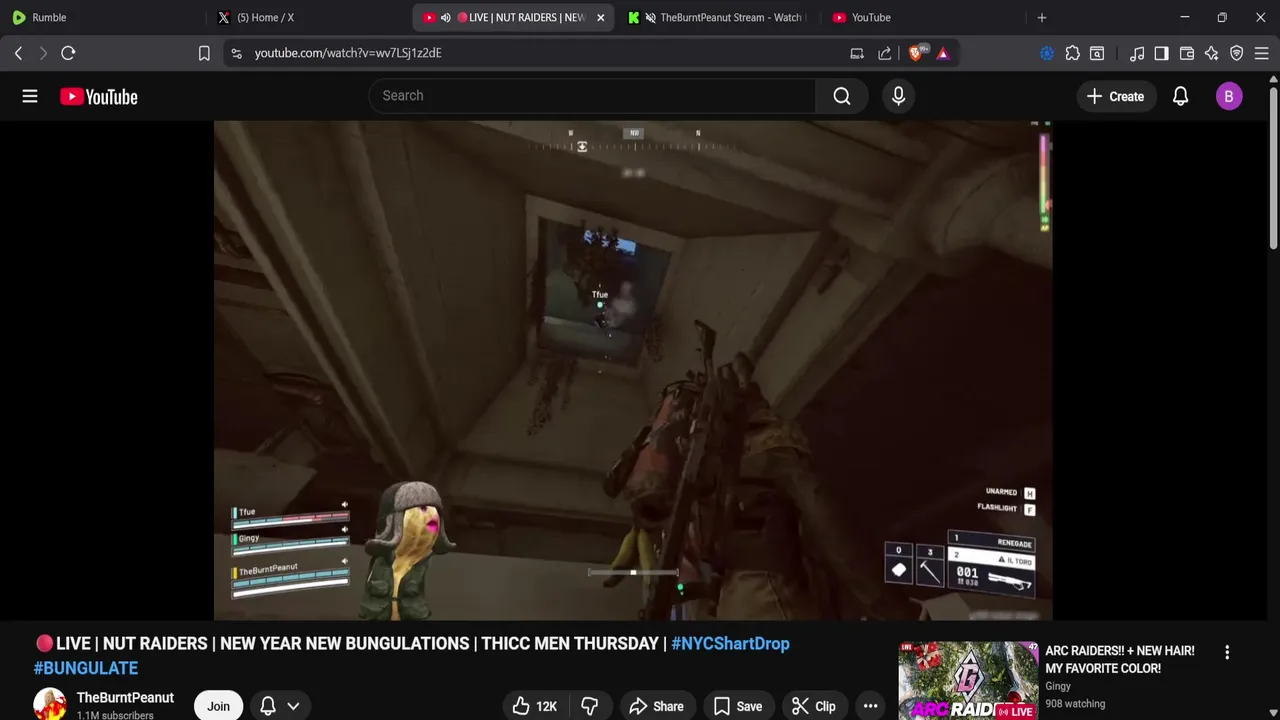Open the #BUNGULATE hashtag link
This screenshot has width=1280, height=720.
(x=86, y=667)
